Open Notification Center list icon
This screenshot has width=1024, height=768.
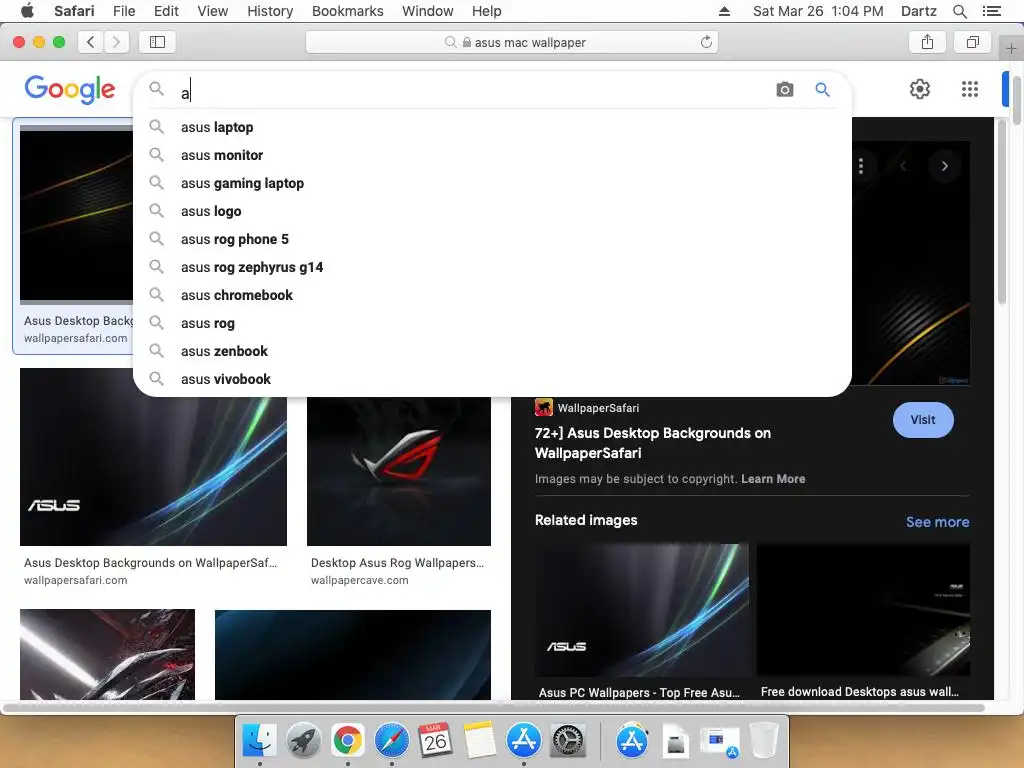(x=991, y=11)
